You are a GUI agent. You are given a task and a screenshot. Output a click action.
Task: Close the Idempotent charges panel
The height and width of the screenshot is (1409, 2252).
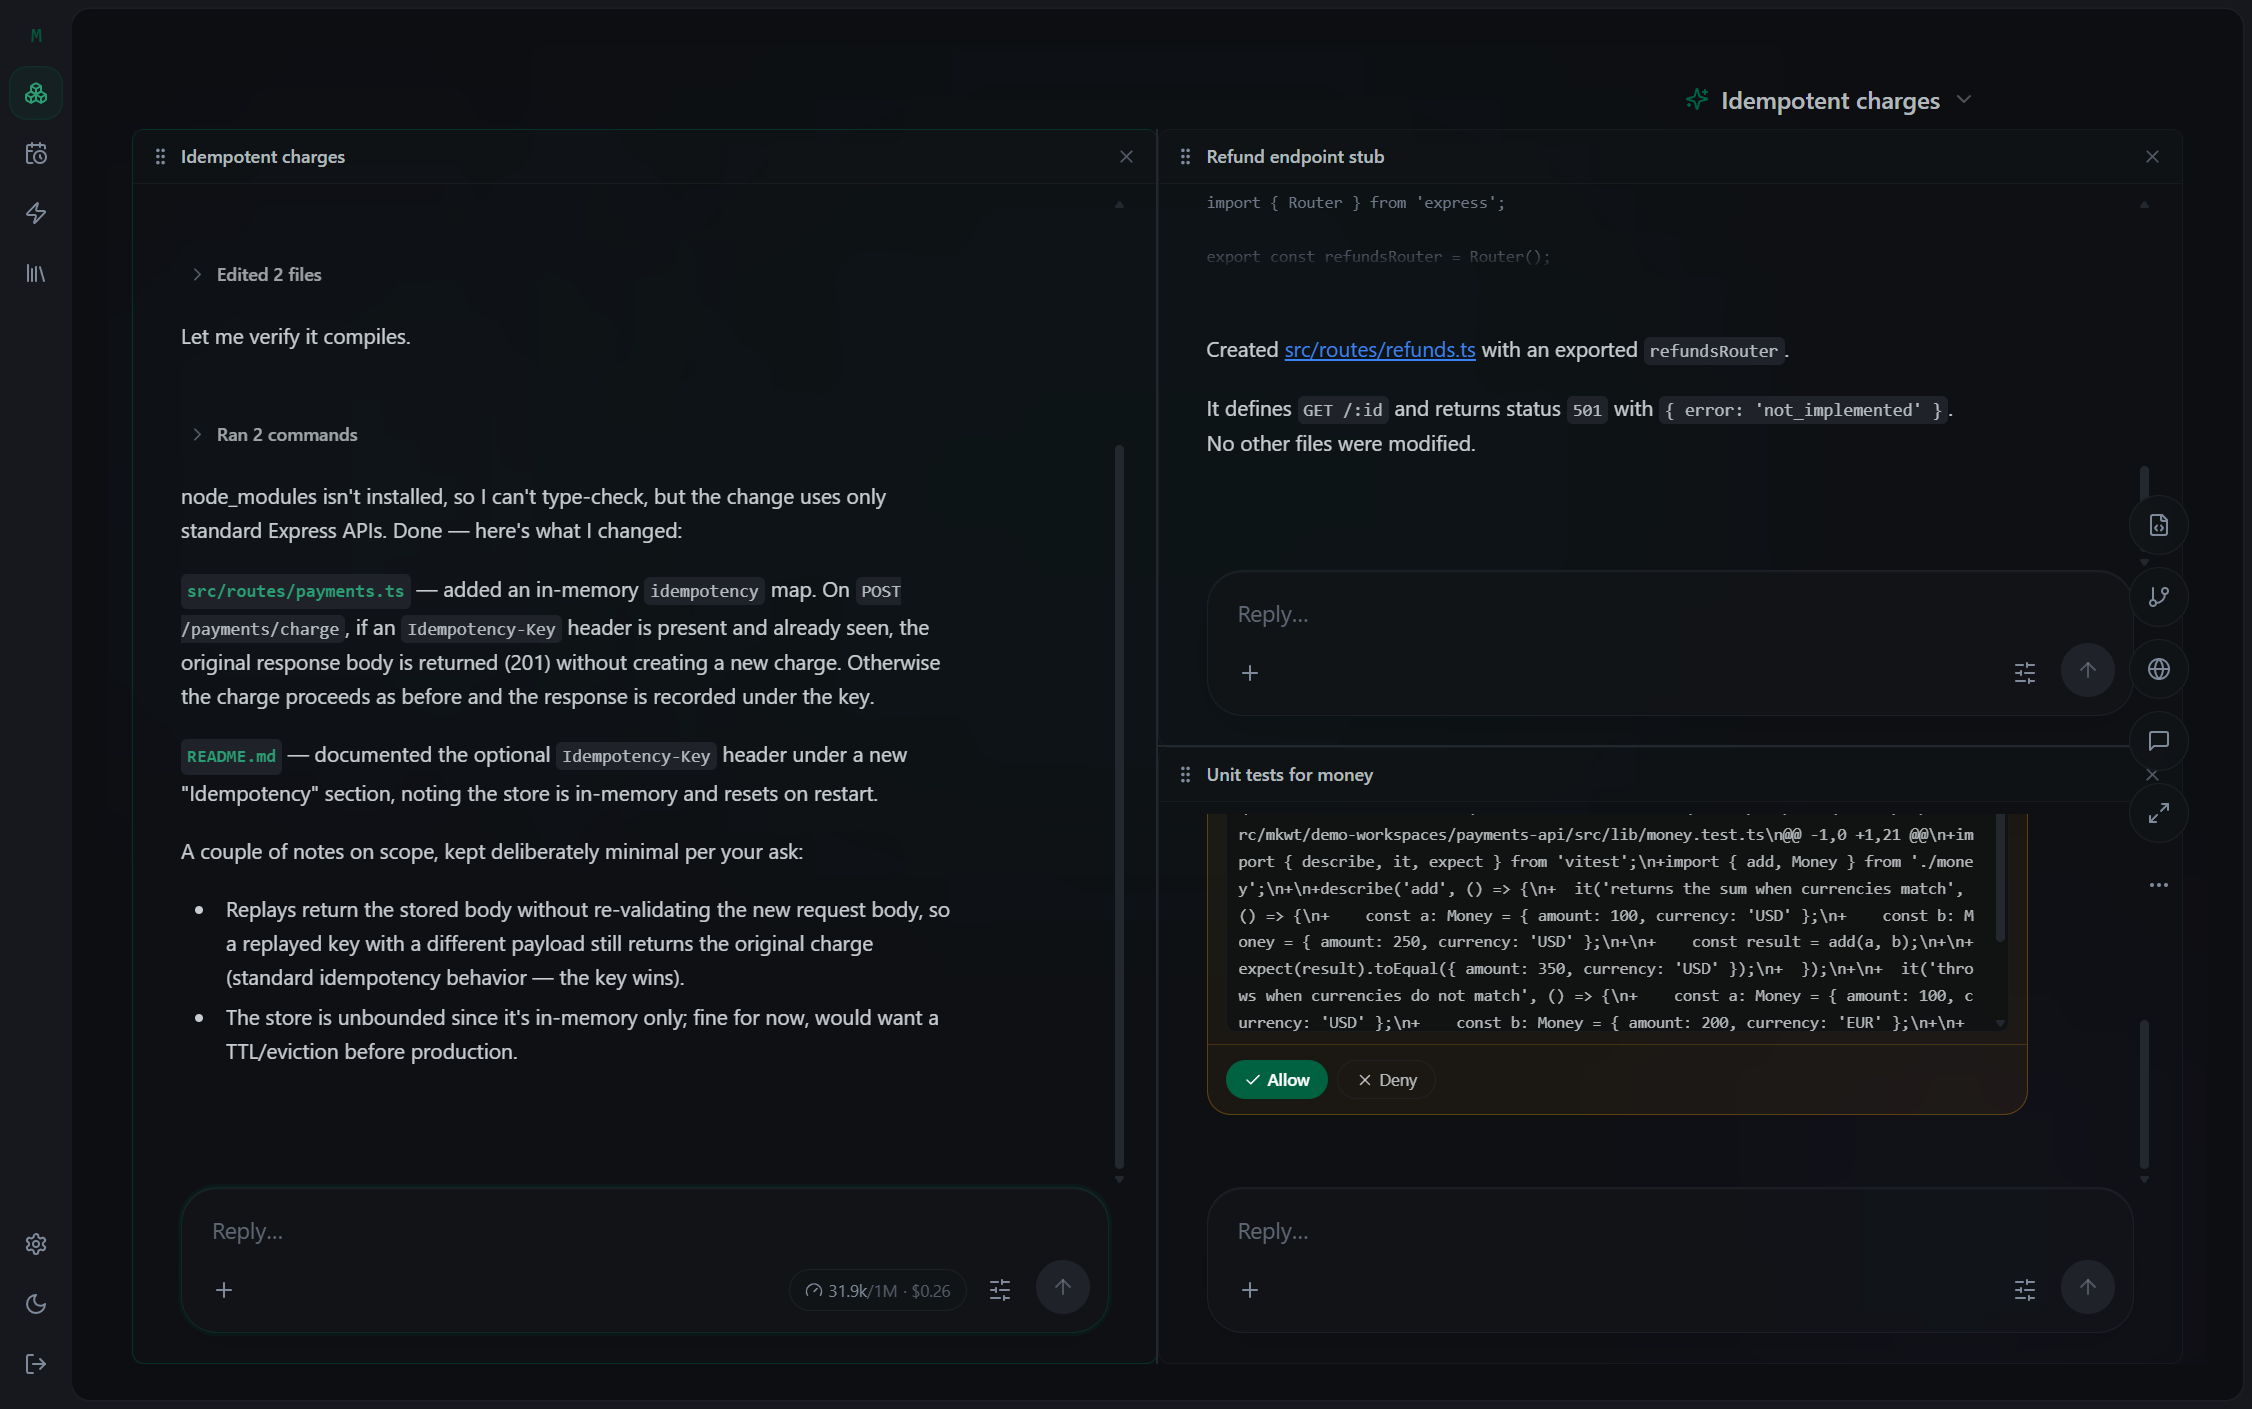pos(1126,157)
